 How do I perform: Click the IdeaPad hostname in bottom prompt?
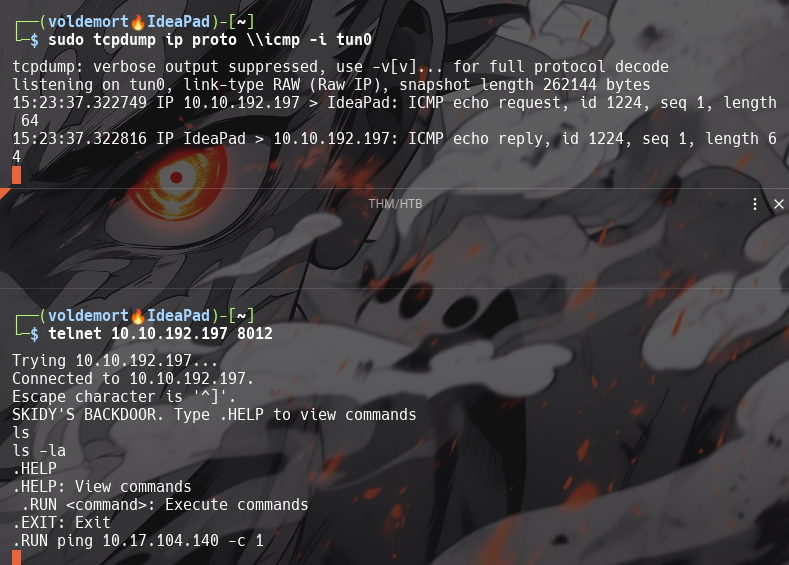[178, 316]
